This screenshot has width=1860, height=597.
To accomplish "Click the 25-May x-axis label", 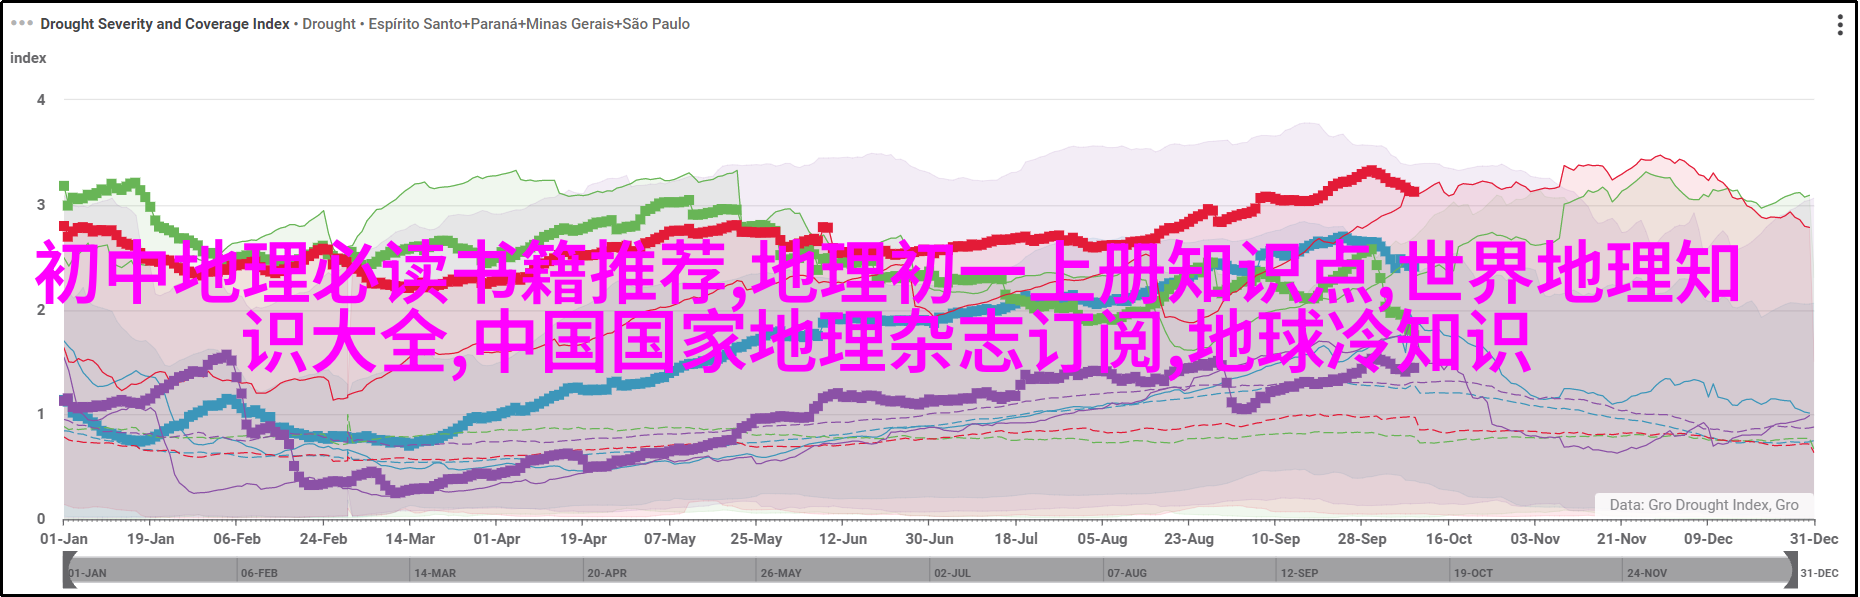I will pos(756,539).
